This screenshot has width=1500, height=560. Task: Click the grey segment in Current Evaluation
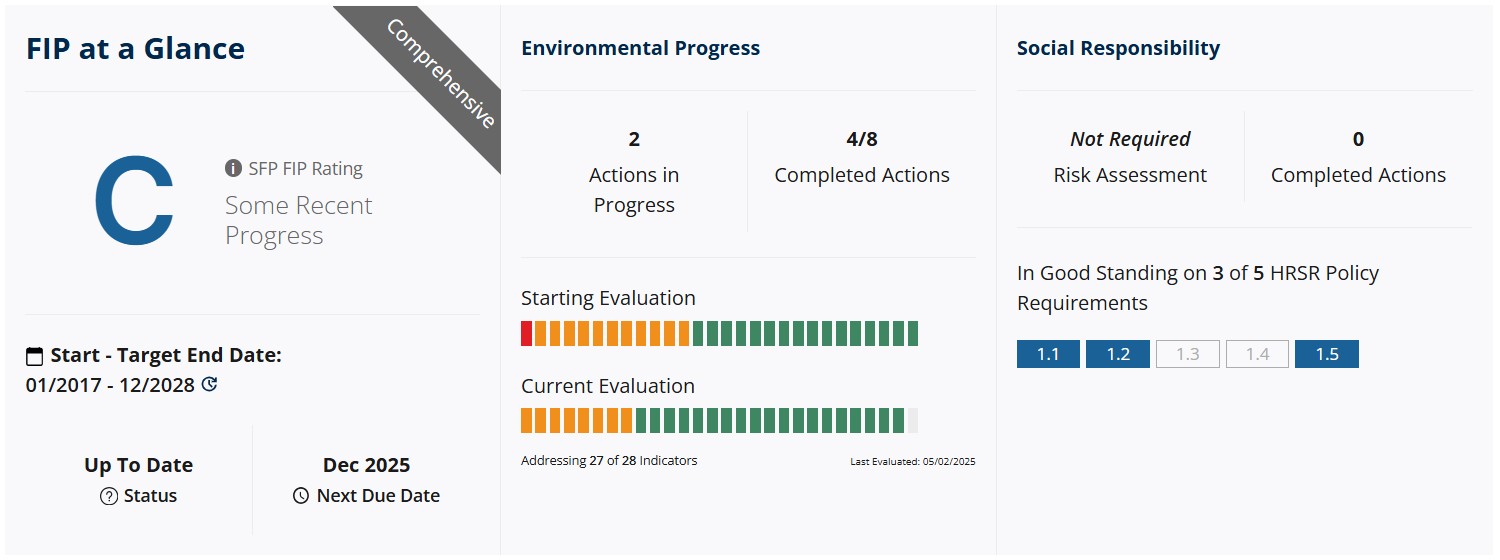(912, 421)
